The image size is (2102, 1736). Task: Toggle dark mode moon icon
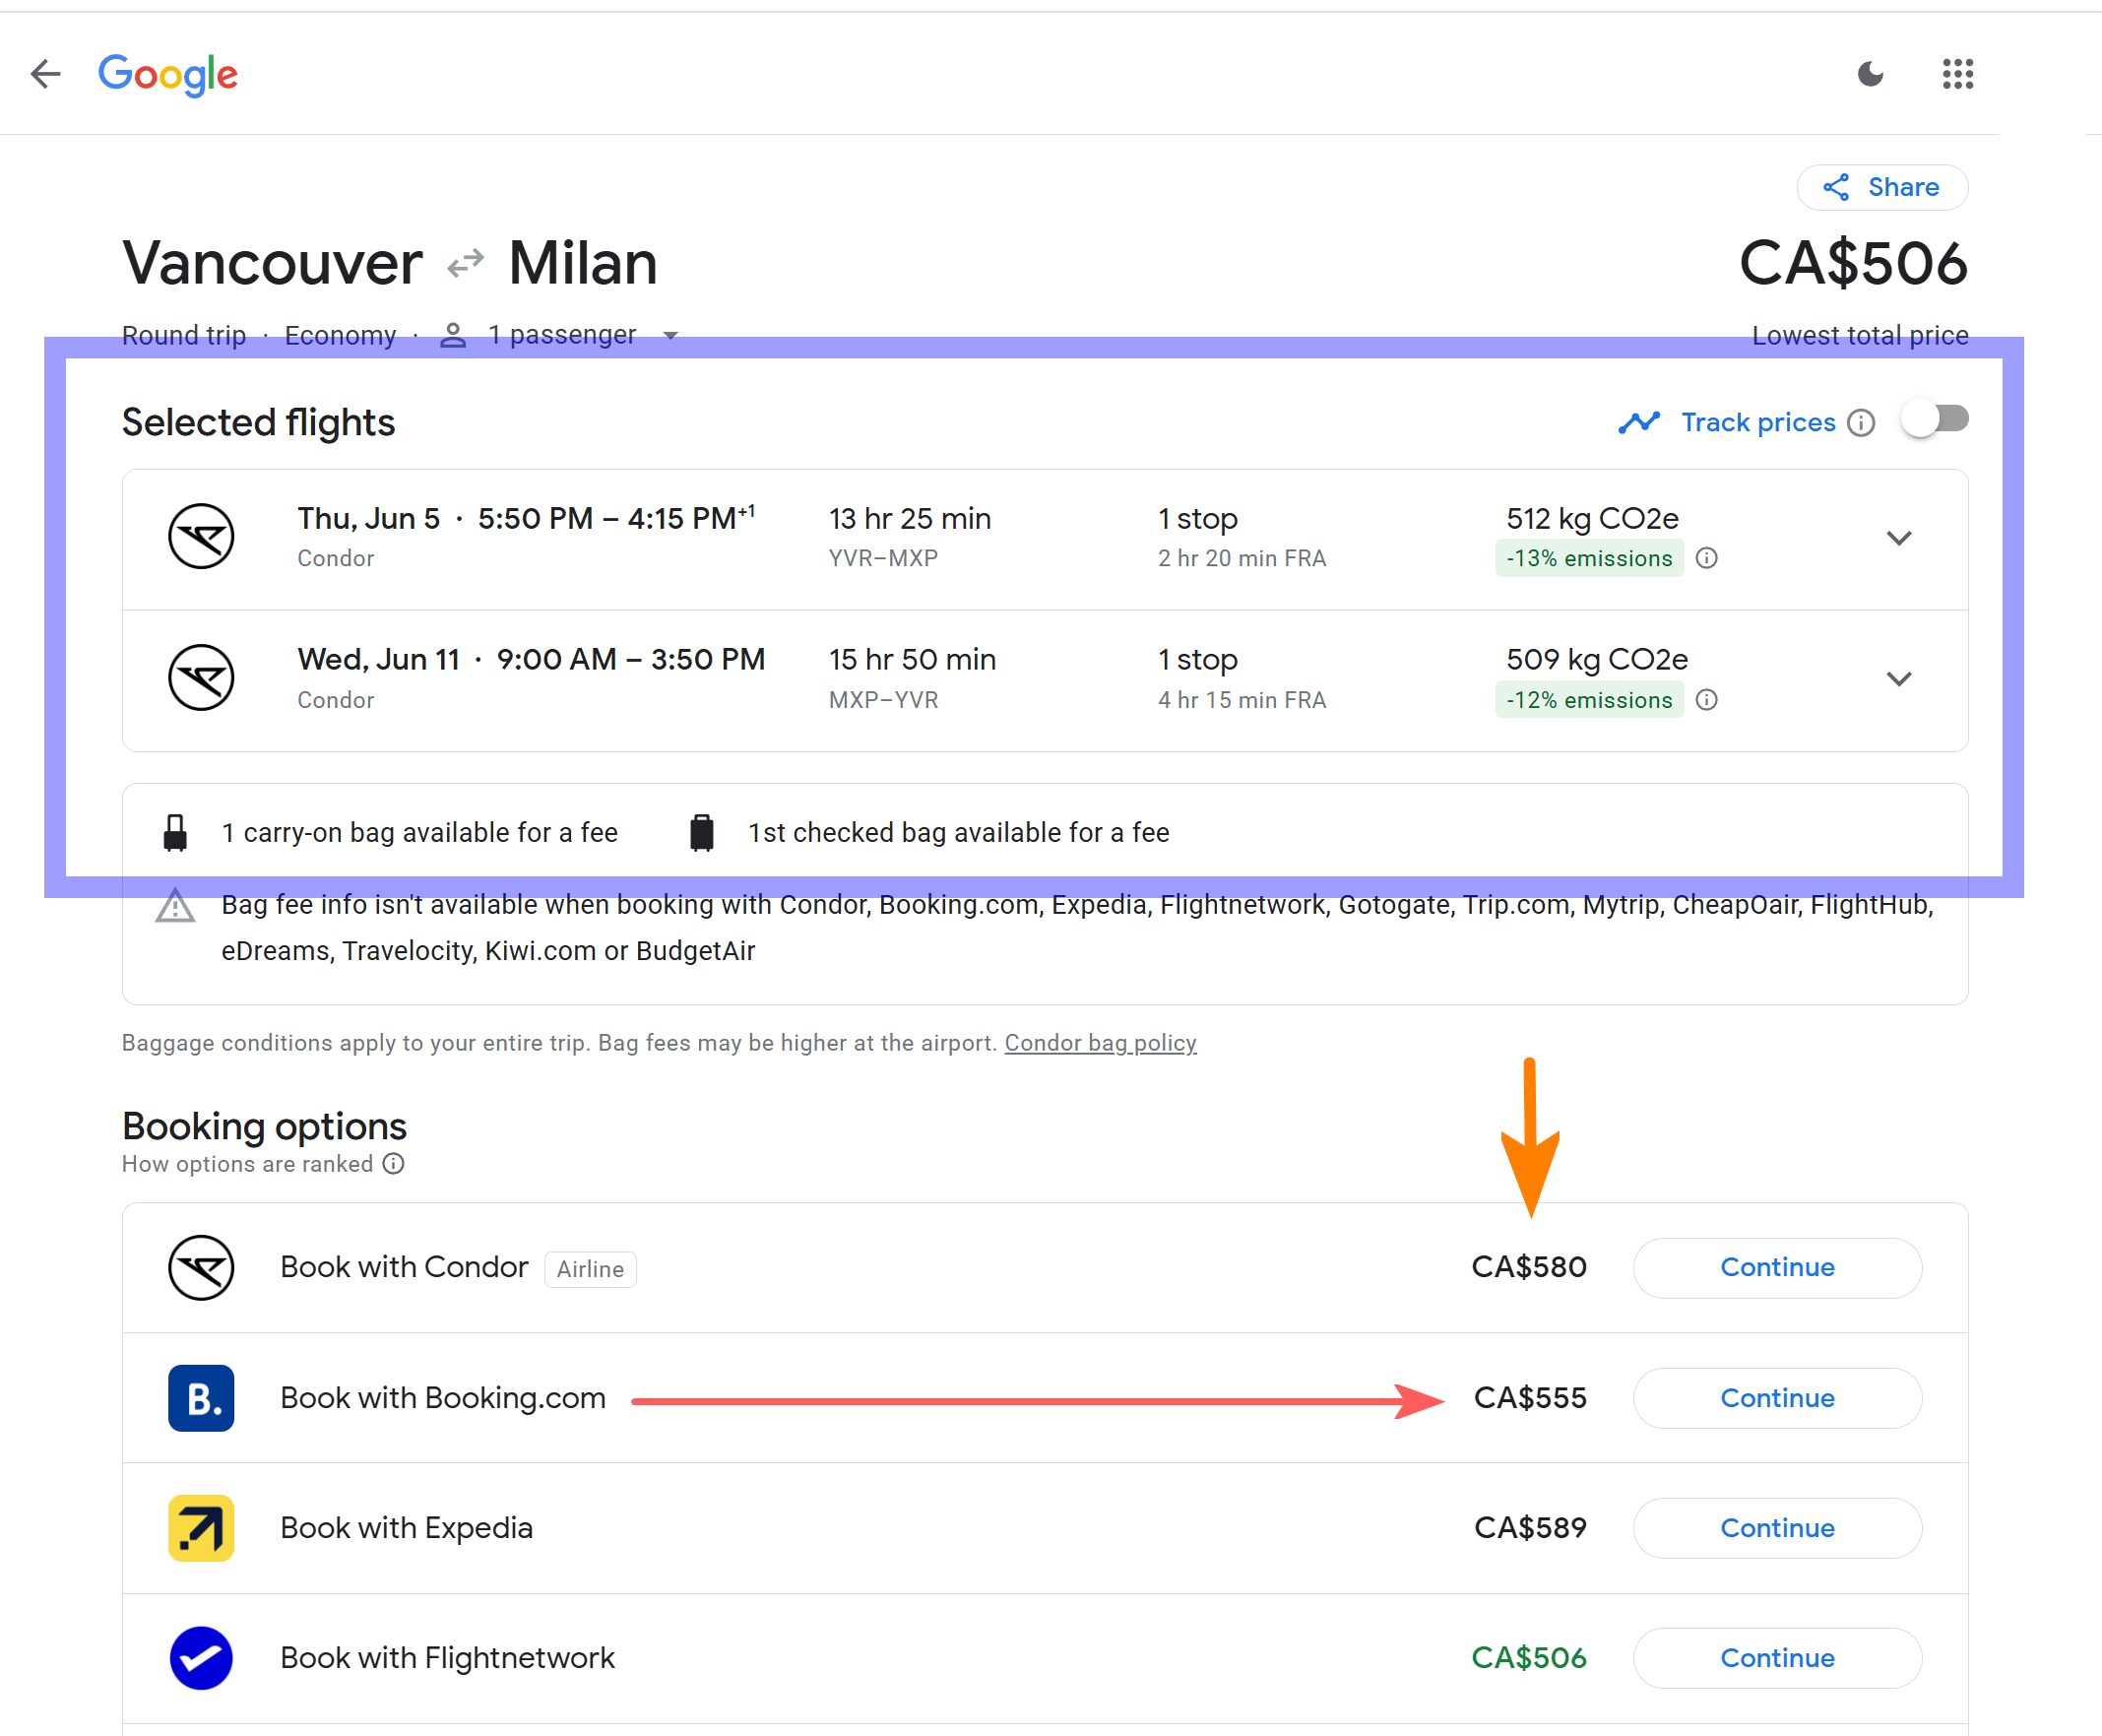(1870, 74)
